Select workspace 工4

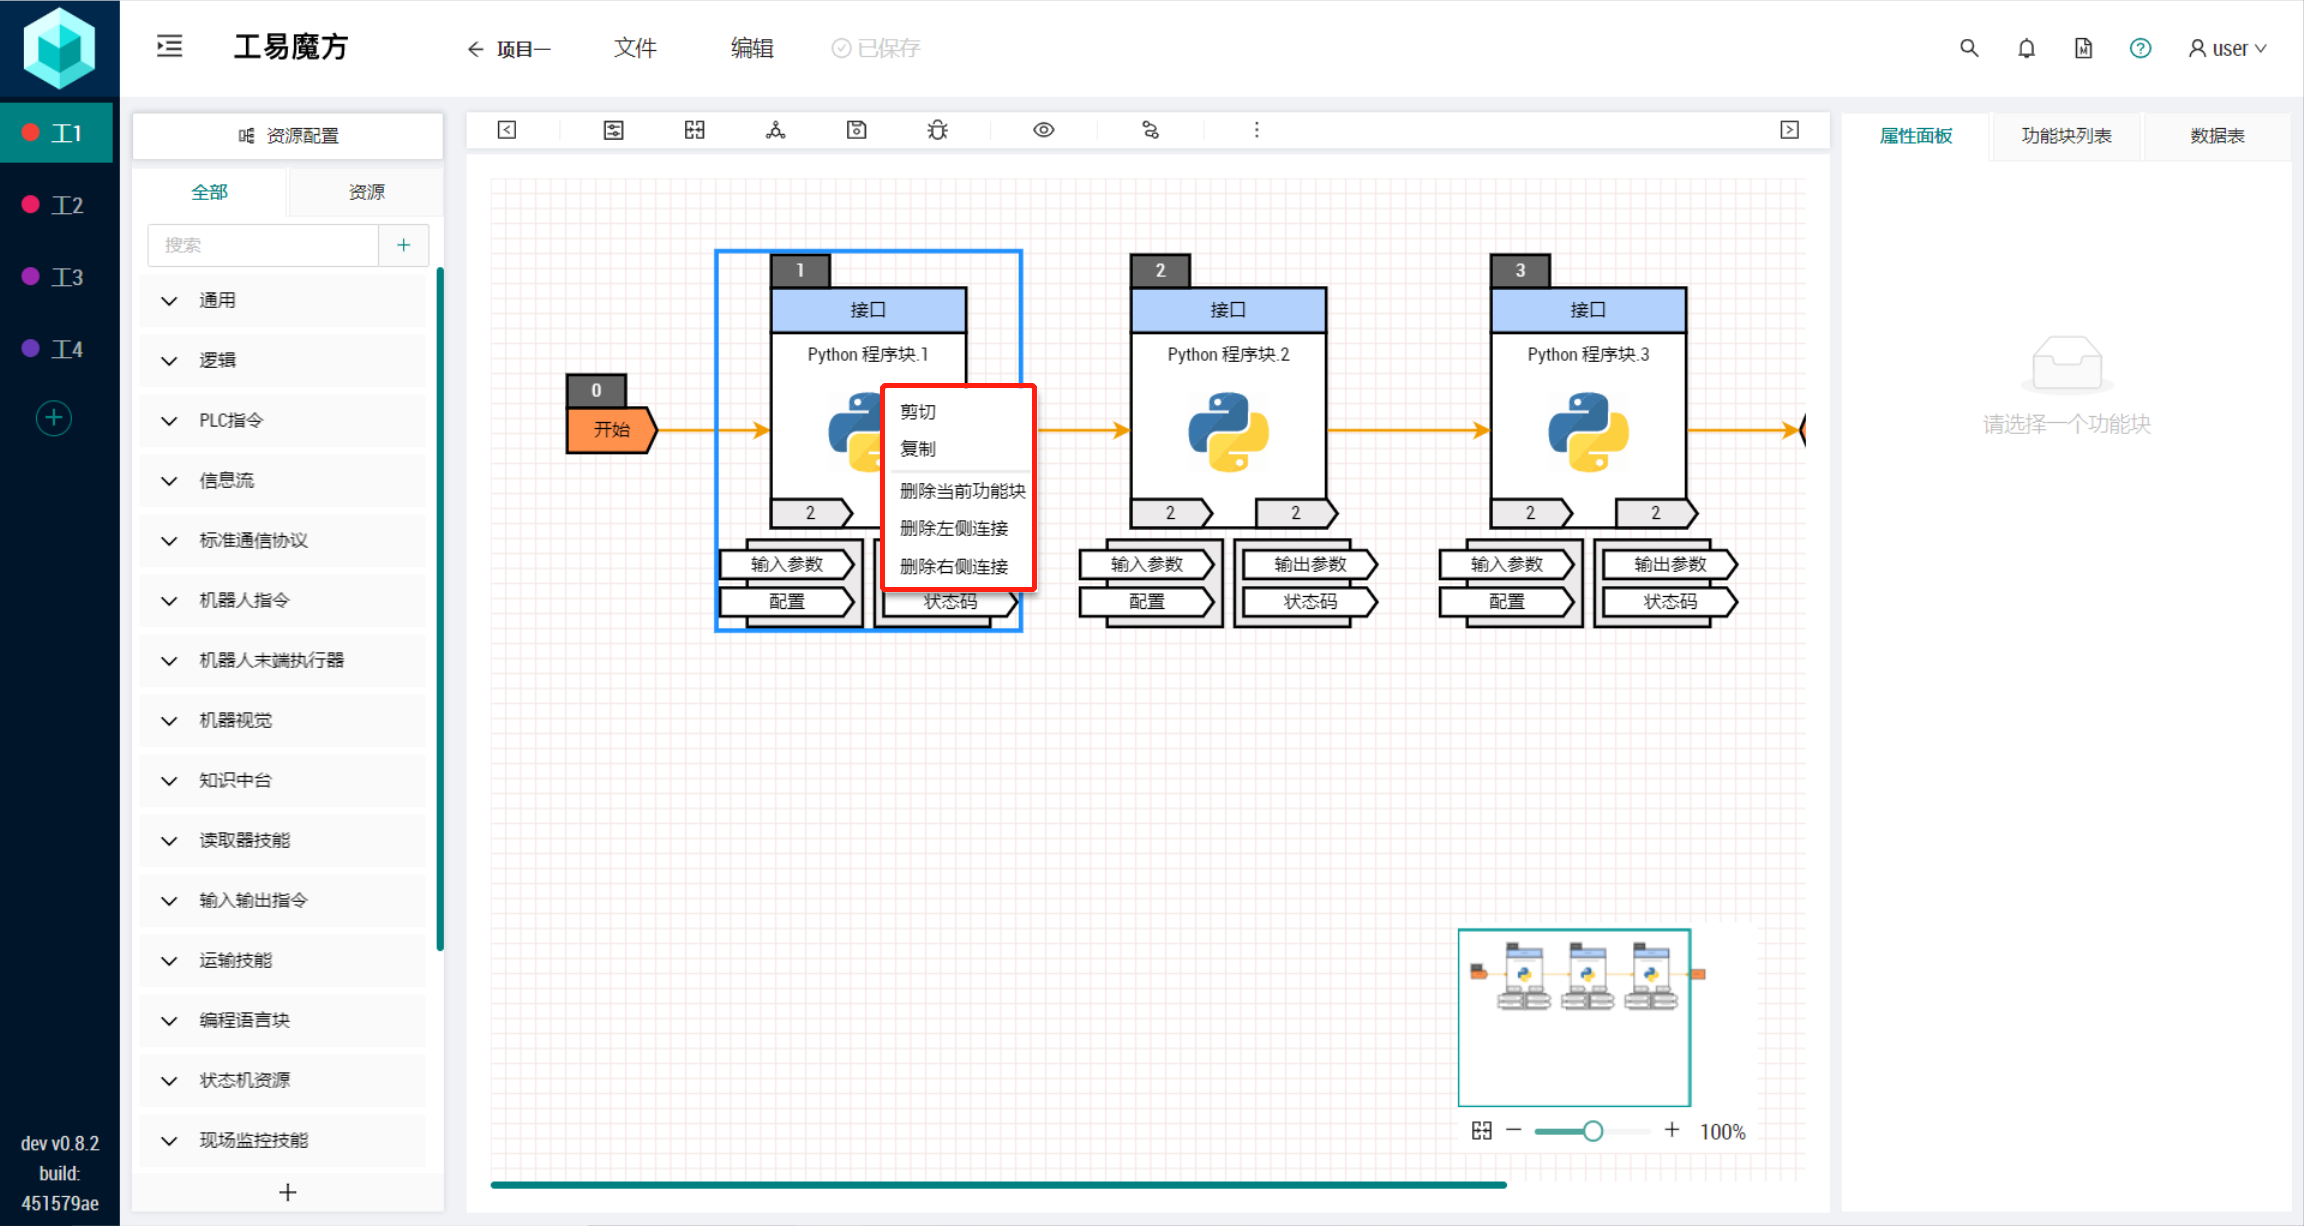point(56,349)
